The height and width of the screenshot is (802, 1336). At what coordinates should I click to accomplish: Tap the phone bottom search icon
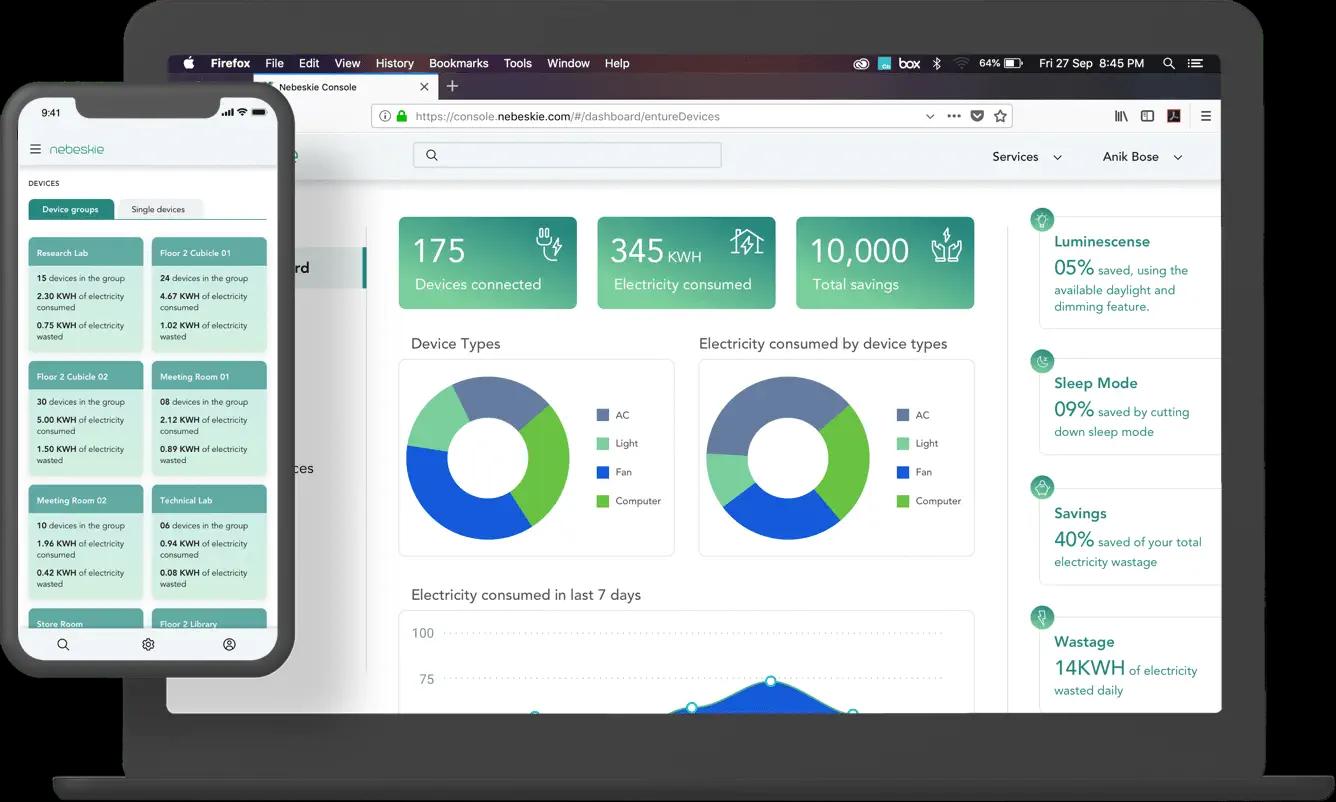click(63, 645)
